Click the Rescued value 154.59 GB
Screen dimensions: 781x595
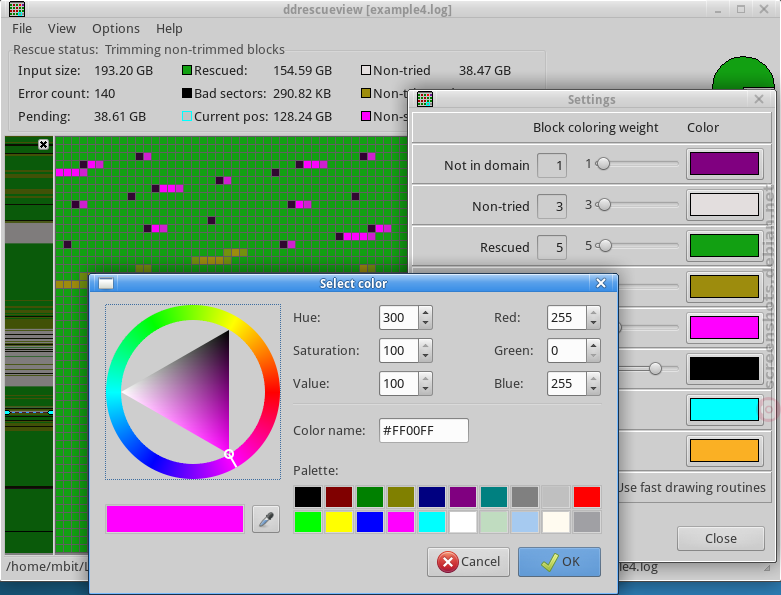tap(302, 71)
